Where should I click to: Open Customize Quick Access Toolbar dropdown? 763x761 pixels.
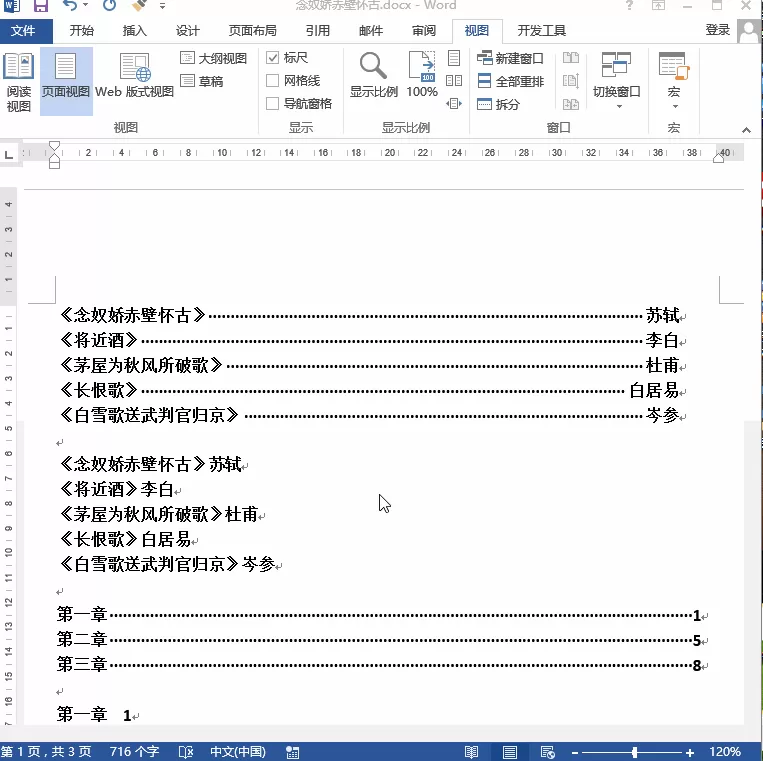pos(163,6)
